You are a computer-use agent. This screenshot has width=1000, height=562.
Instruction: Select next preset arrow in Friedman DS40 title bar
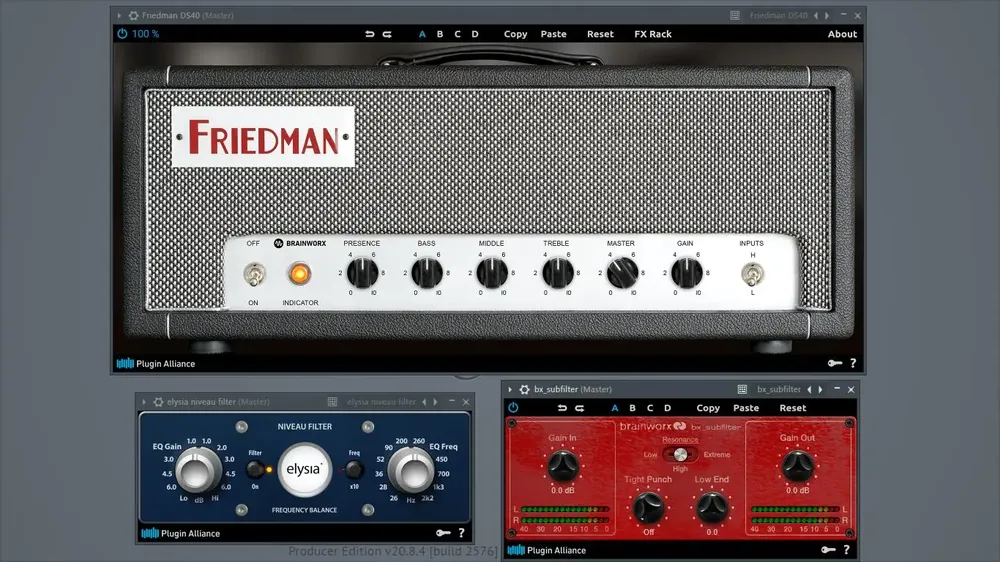(x=827, y=15)
